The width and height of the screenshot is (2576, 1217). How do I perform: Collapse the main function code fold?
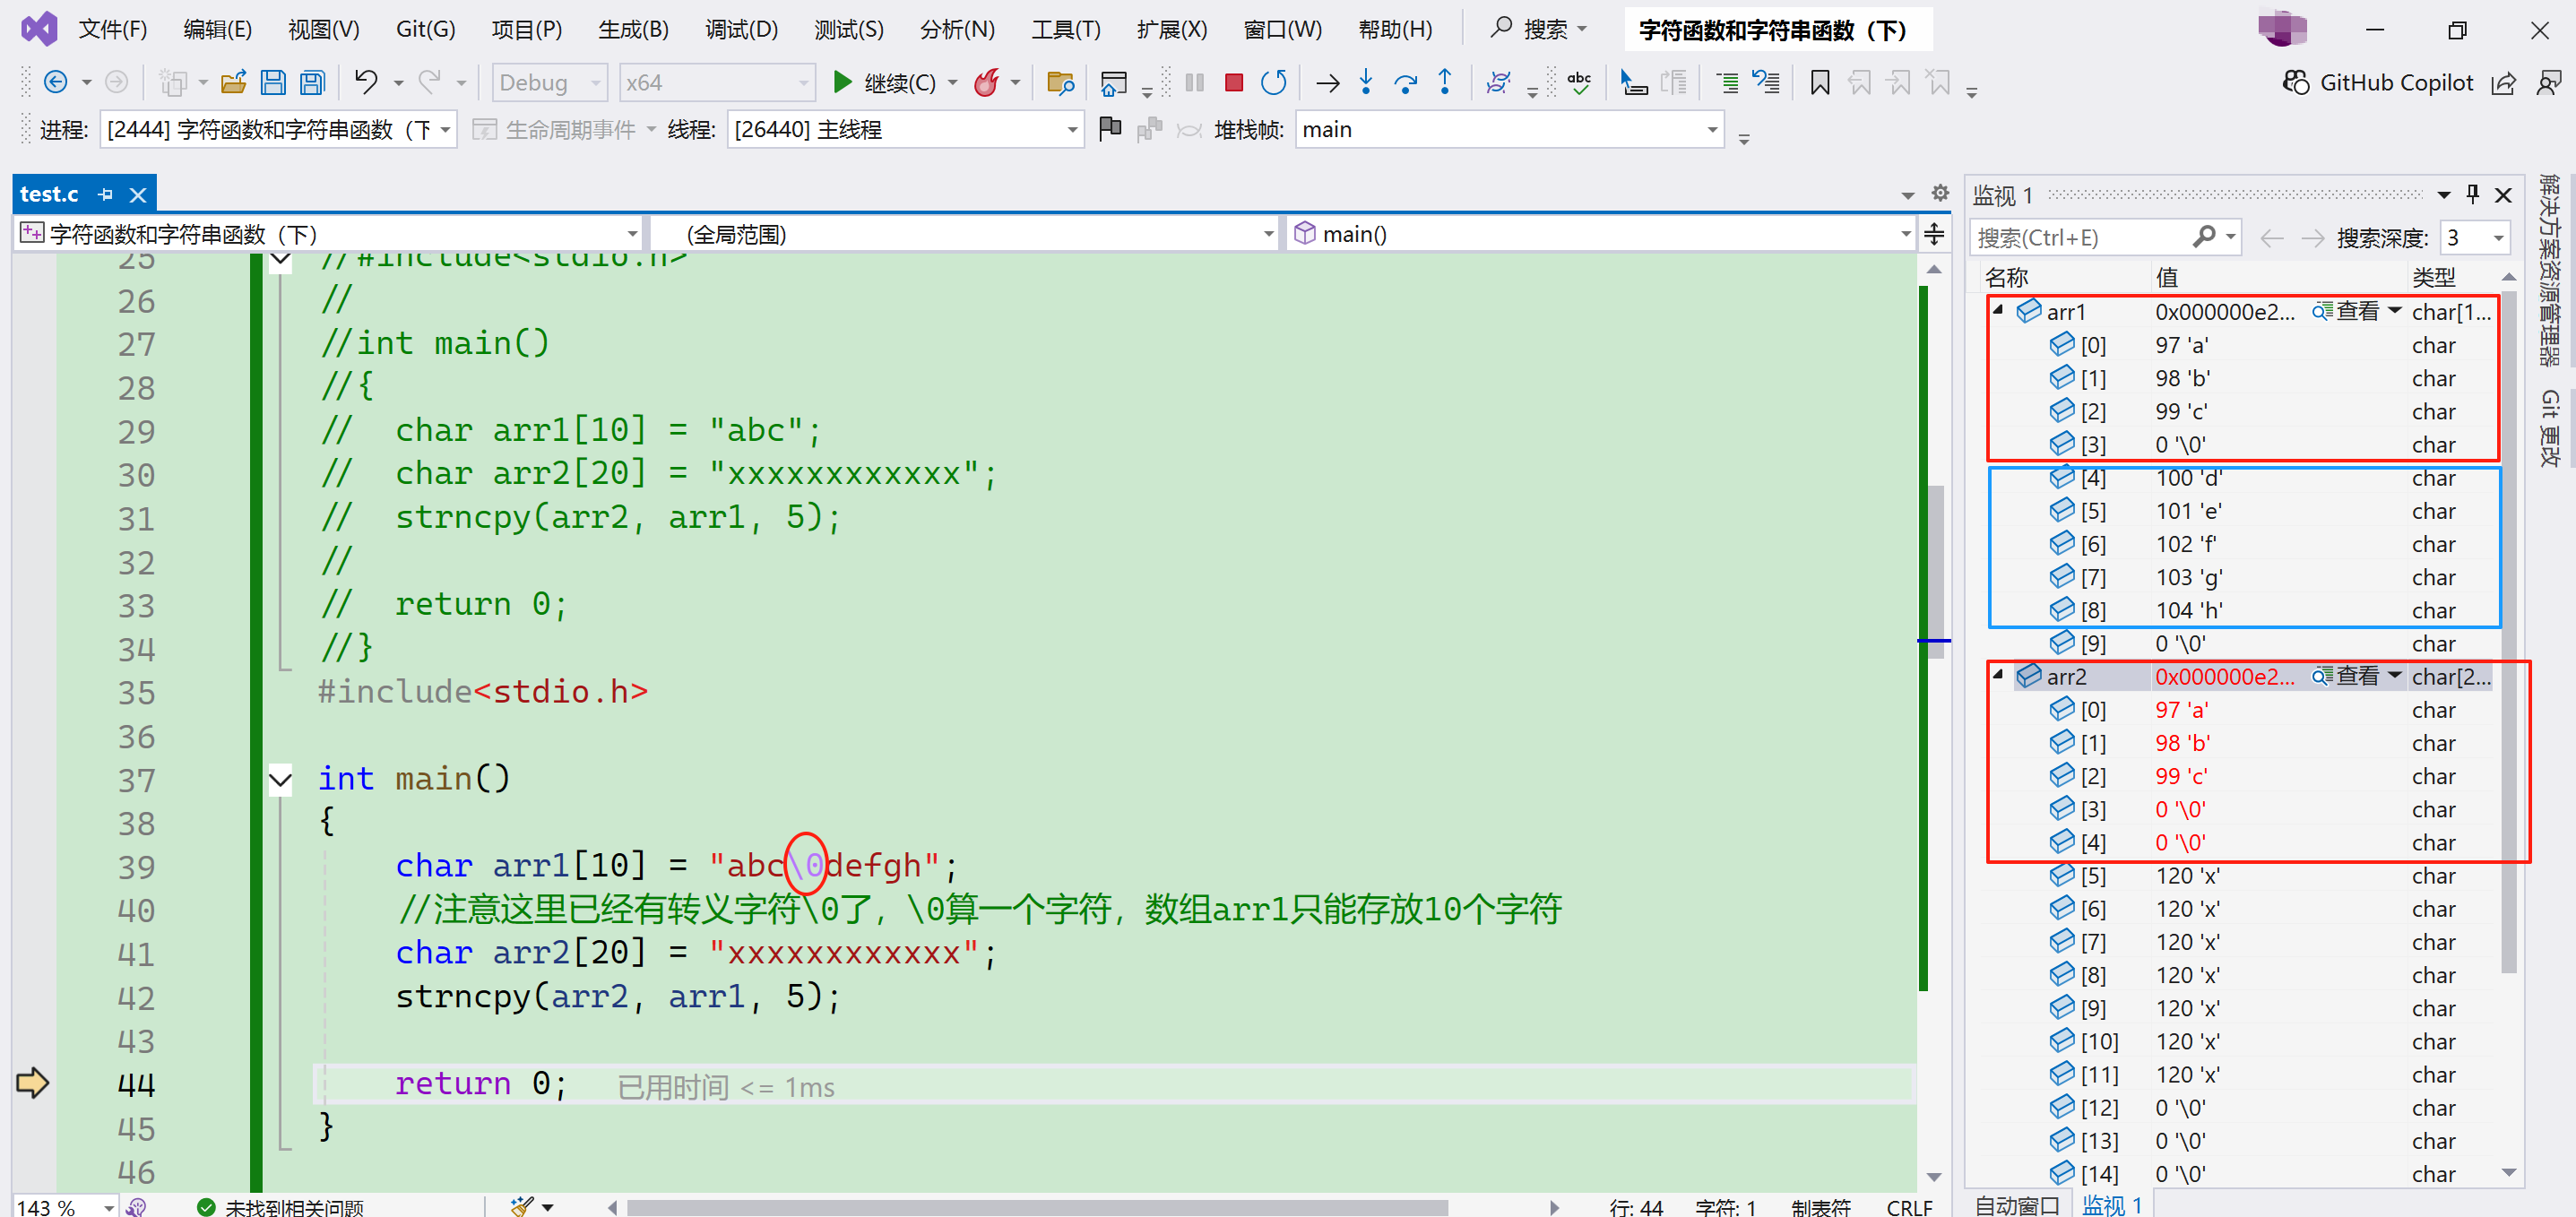[281, 779]
